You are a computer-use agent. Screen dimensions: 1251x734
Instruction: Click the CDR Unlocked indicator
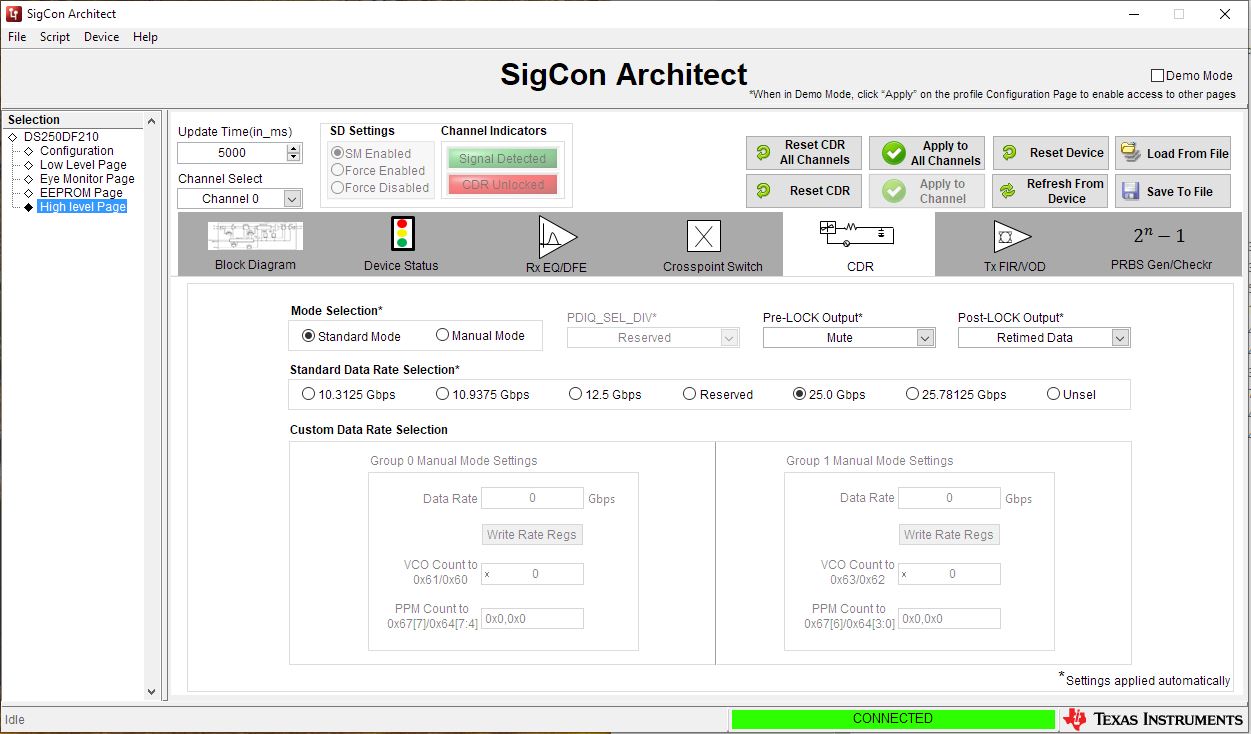click(x=503, y=185)
